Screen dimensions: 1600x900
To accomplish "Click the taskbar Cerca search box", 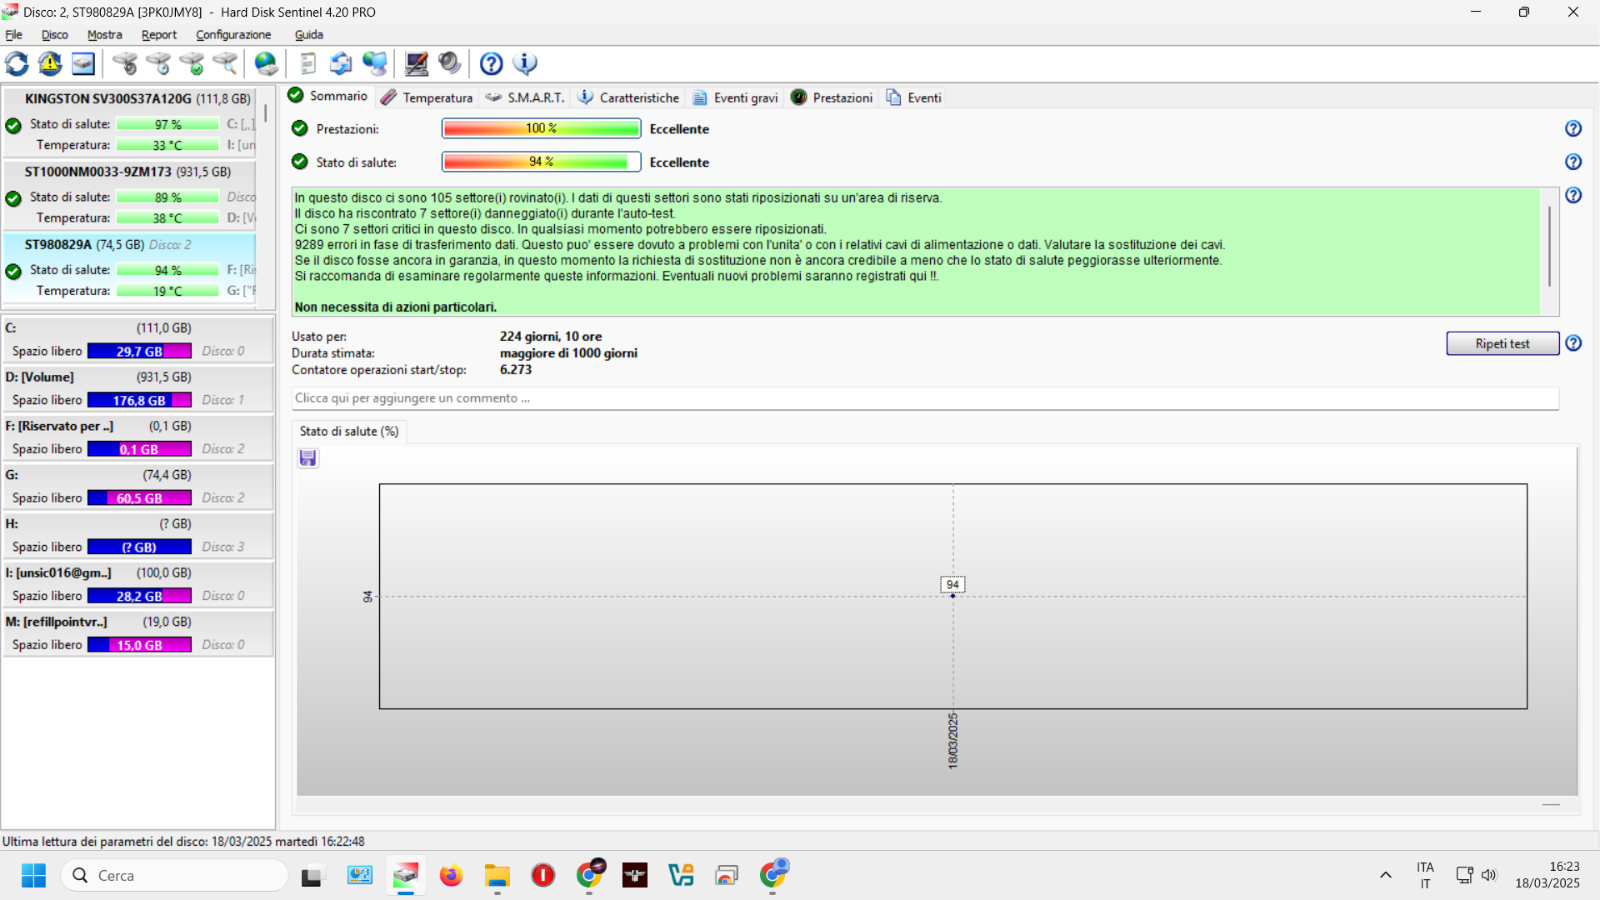I will coord(175,876).
